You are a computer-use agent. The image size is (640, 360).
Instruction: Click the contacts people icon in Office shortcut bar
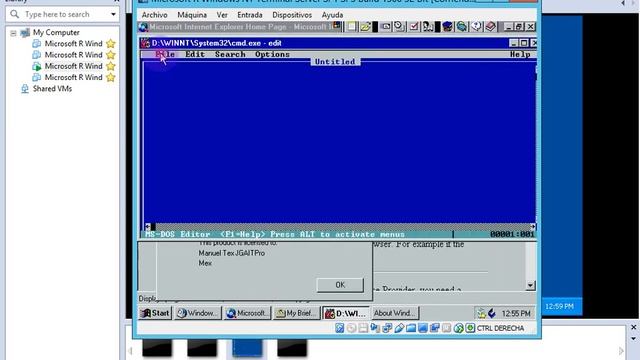pyautogui.click(x=428, y=27)
